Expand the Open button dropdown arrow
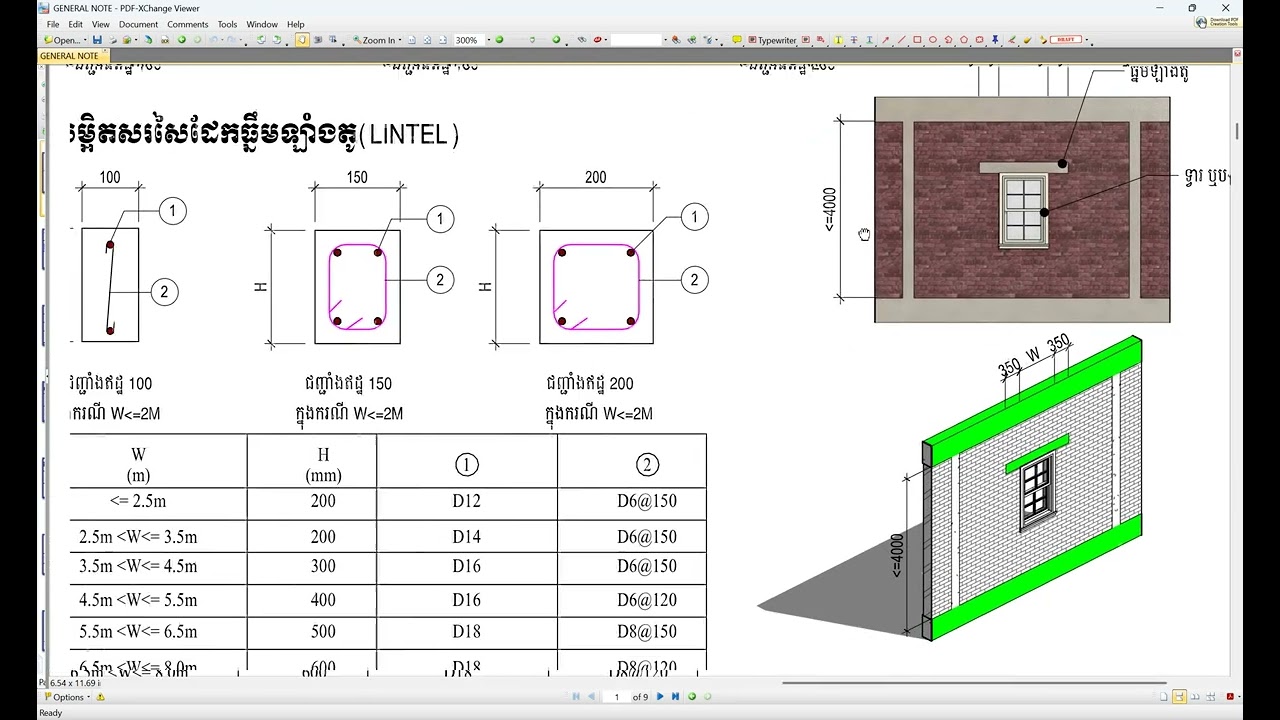1280x720 pixels. 85,40
